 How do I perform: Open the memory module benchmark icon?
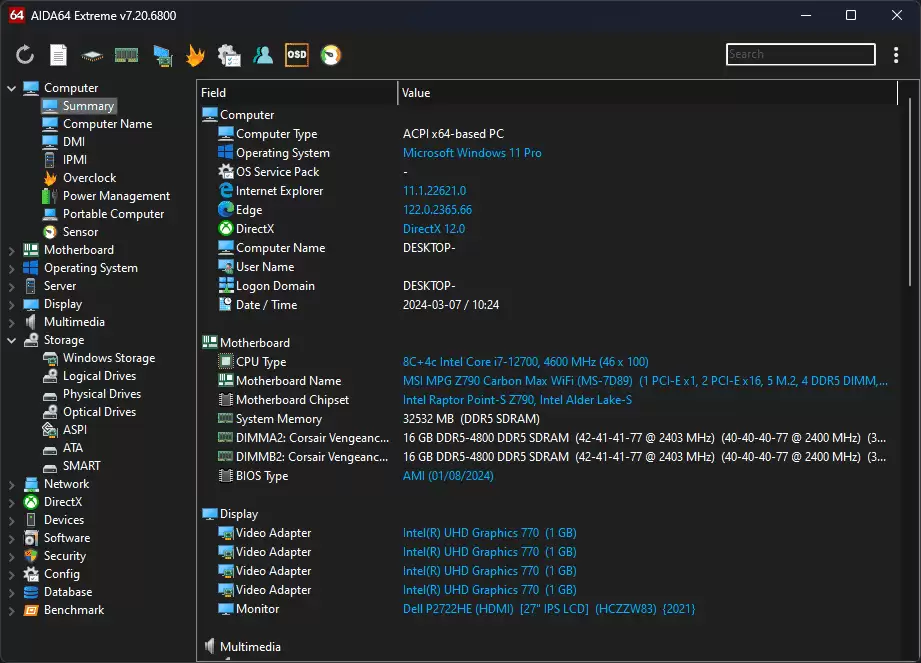(x=126, y=55)
